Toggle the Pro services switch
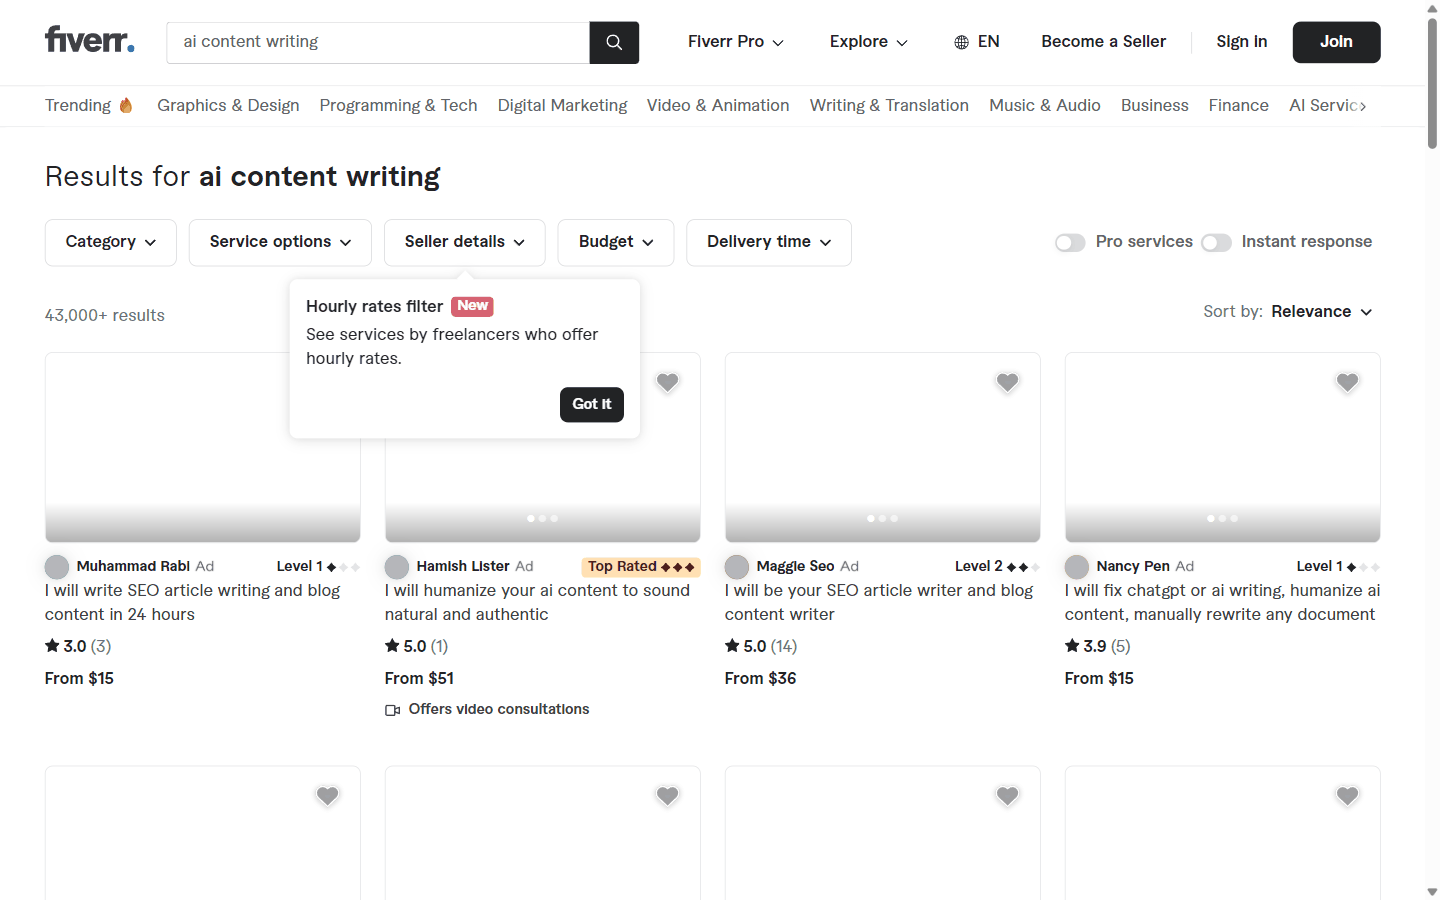 [x=1070, y=243]
